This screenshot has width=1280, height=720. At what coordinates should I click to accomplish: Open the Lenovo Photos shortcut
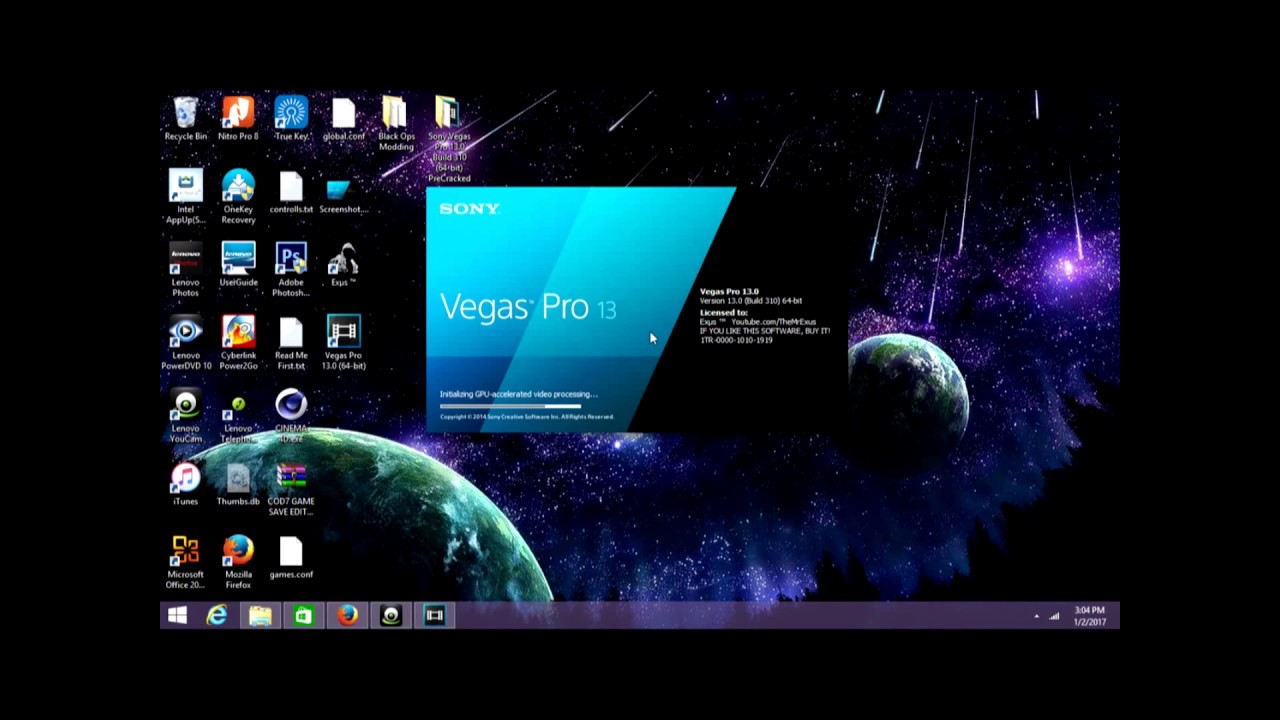tap(185, 269)
